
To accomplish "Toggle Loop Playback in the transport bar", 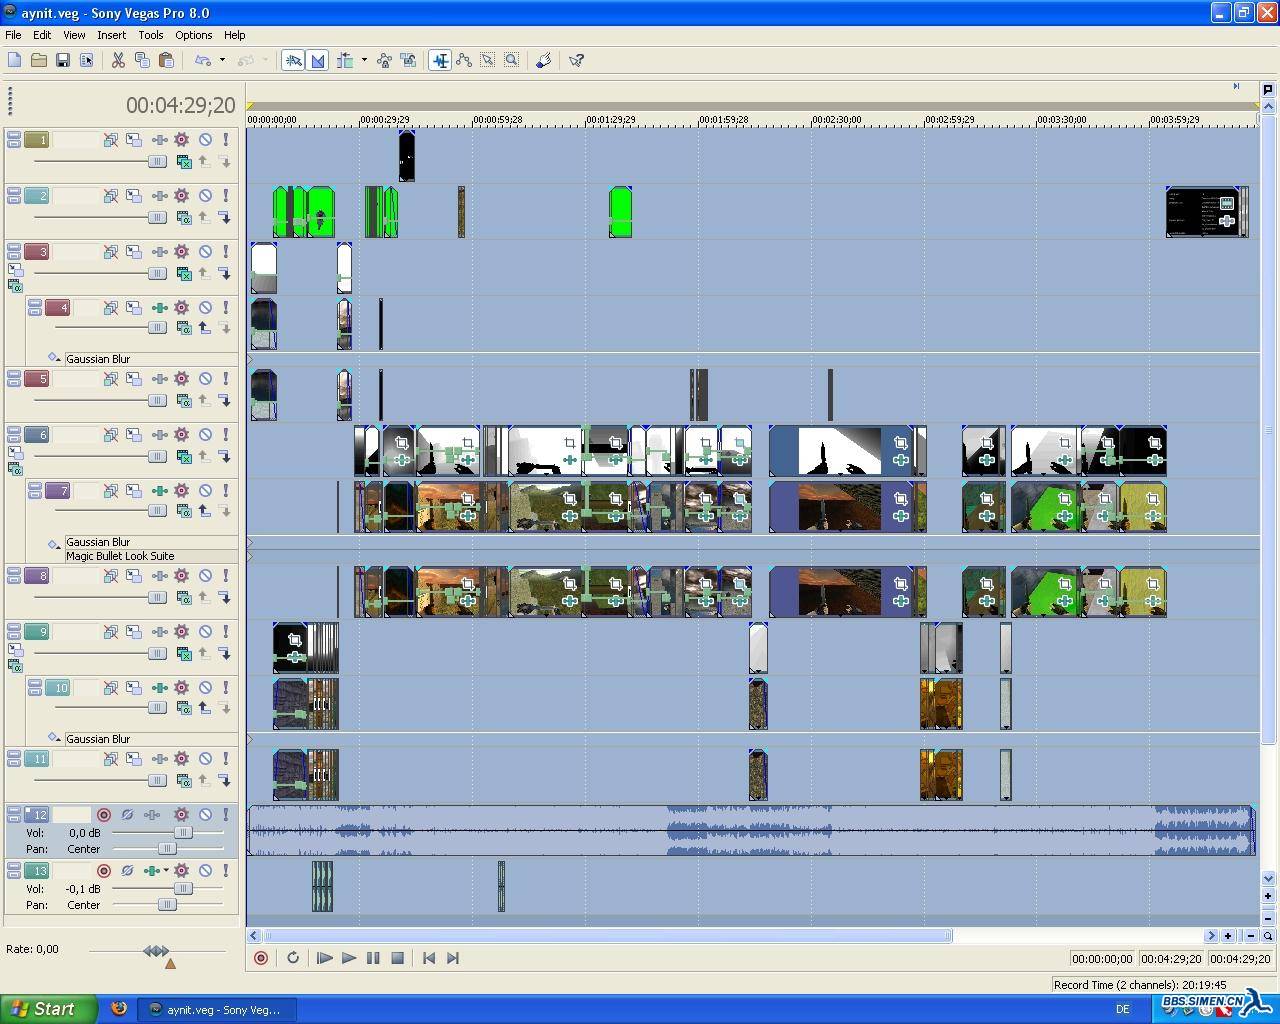I will 293,958.
